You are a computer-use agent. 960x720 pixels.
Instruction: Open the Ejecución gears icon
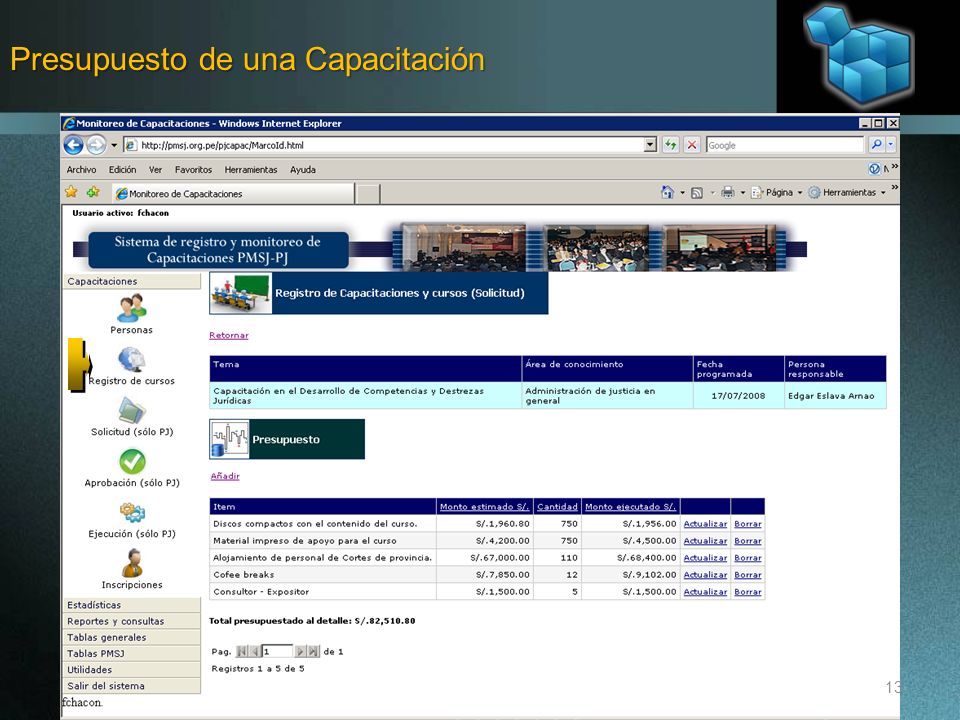click(x=132, y=512)
